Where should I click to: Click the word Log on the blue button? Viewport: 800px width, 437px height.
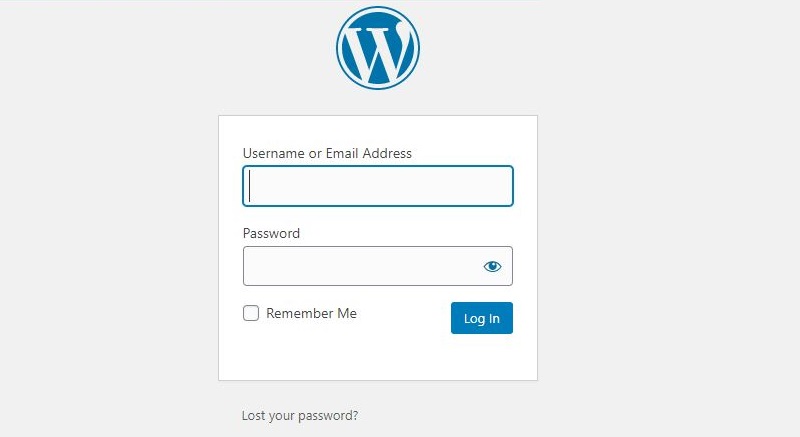tap(474, 319)
